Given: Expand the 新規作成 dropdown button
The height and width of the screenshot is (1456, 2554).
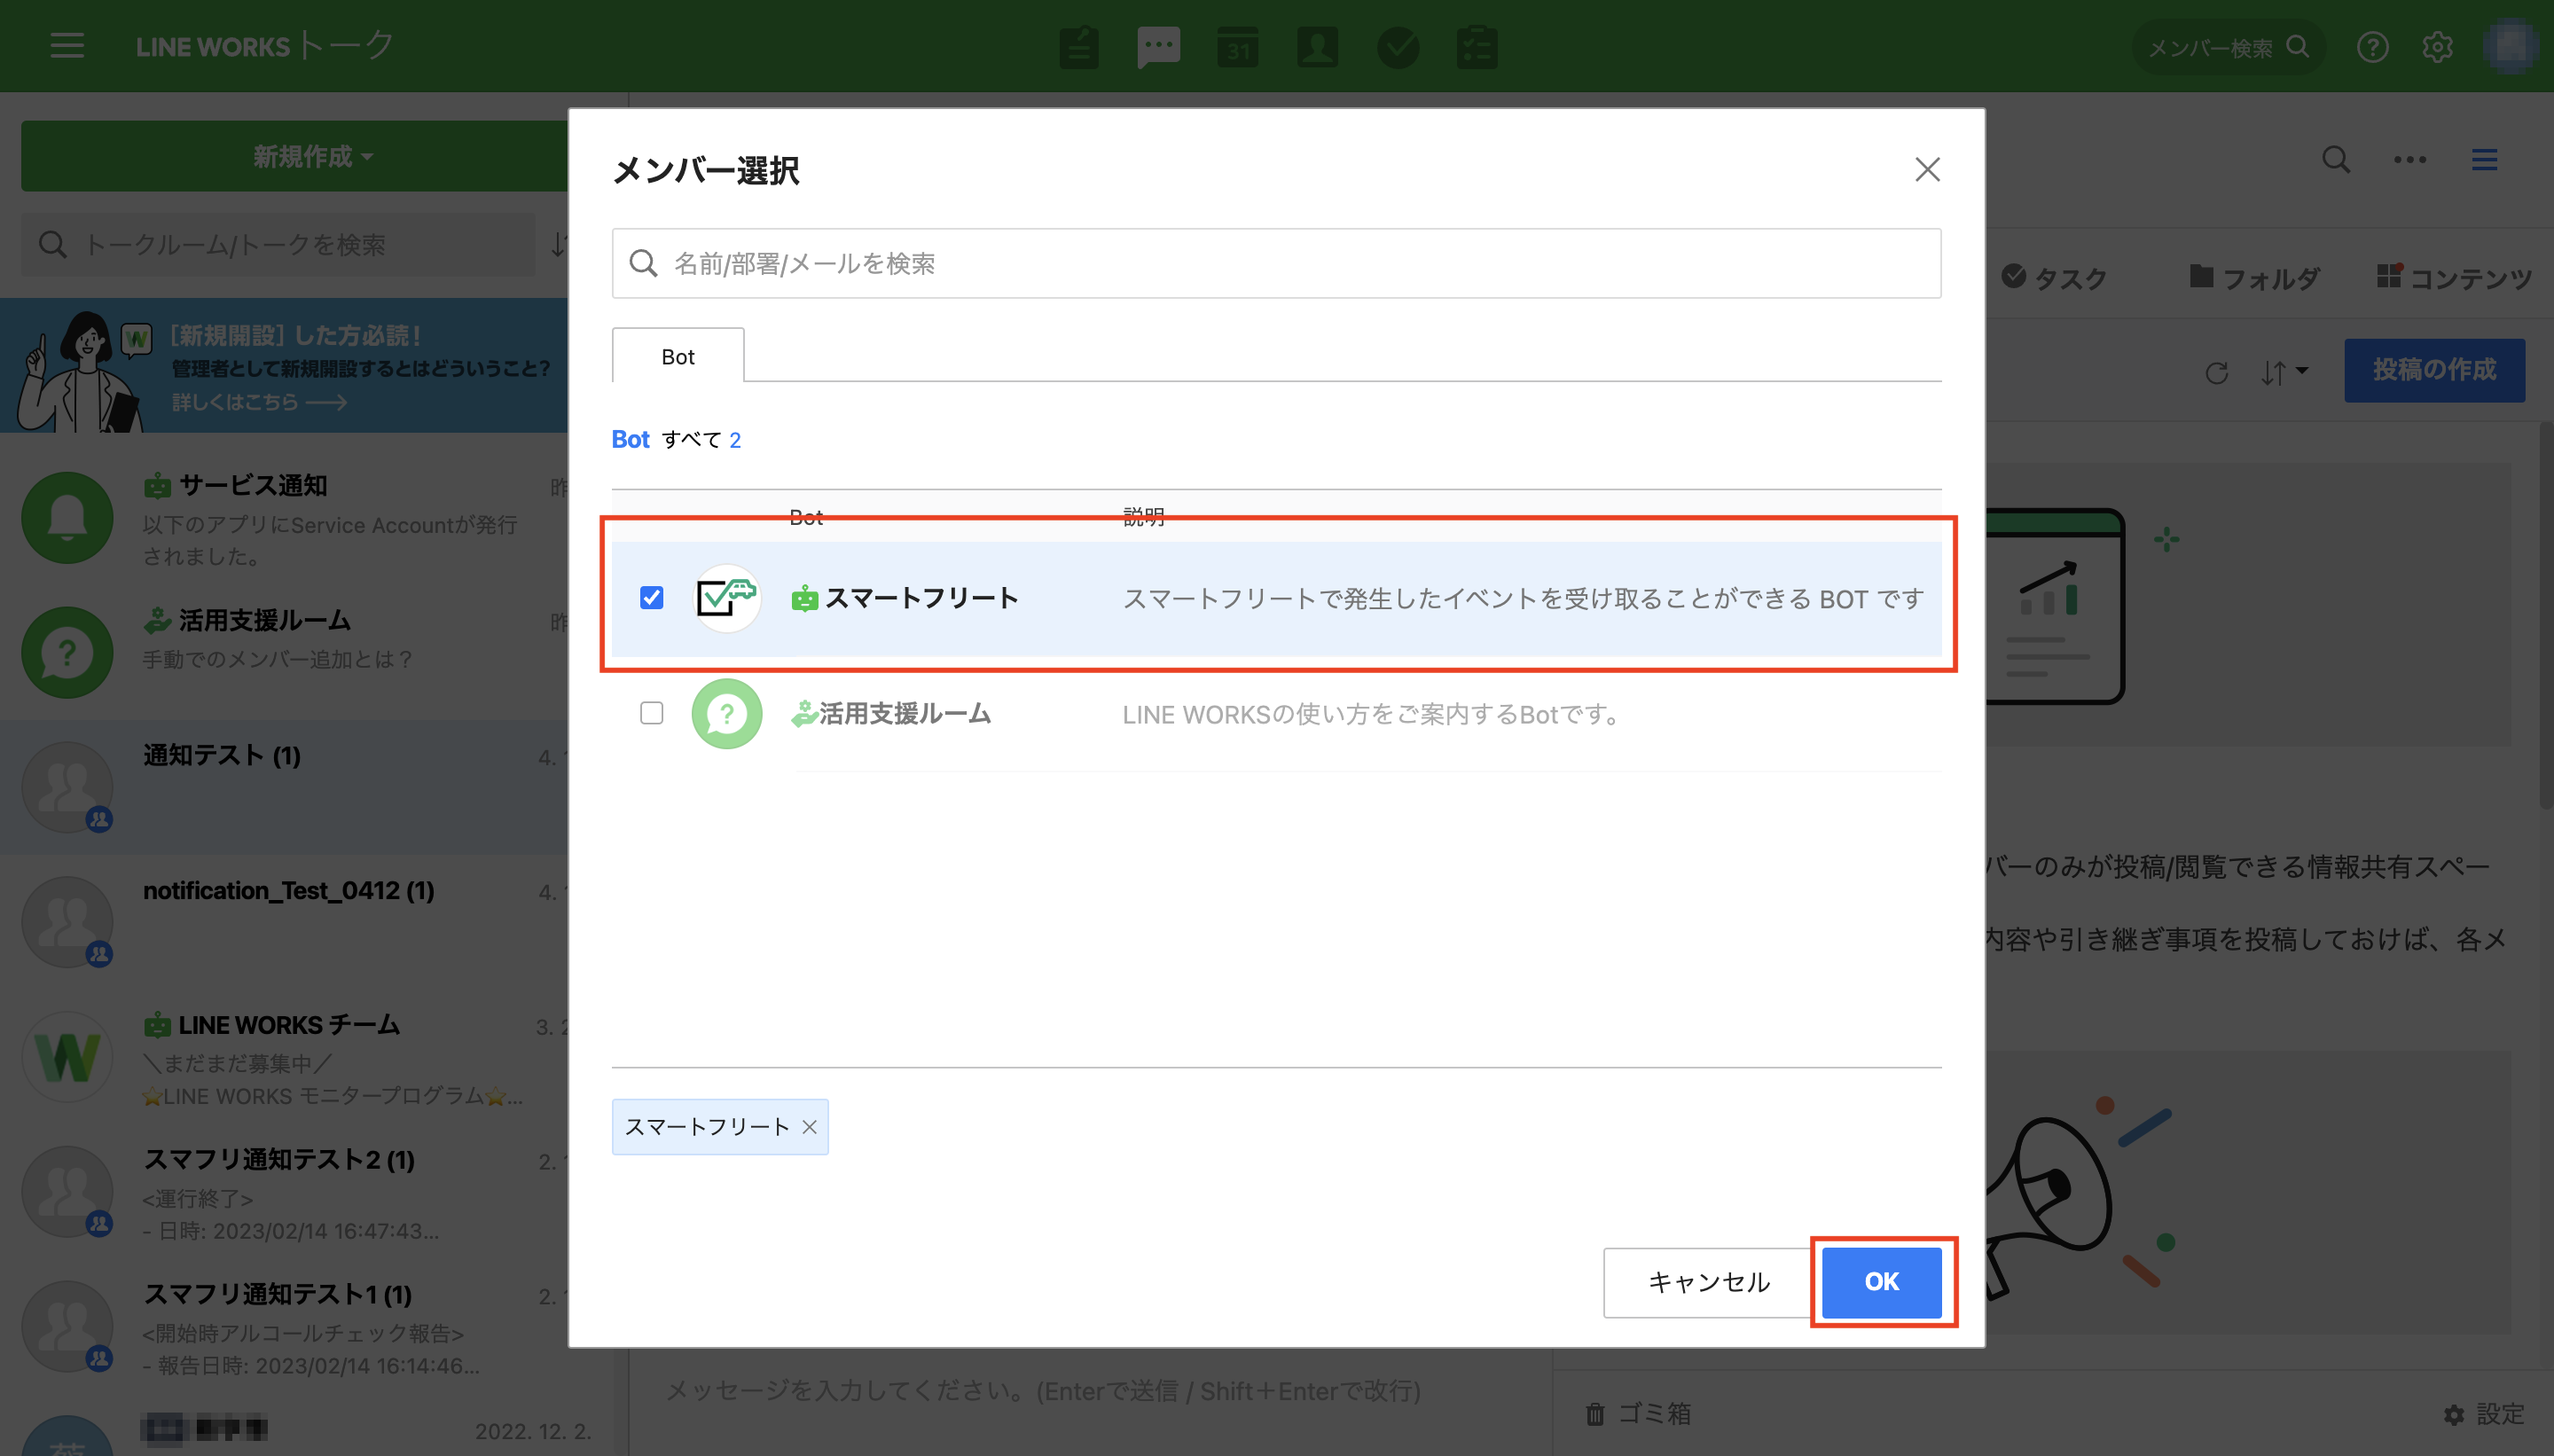Looking at the screenshot, I should coord(311,156).
